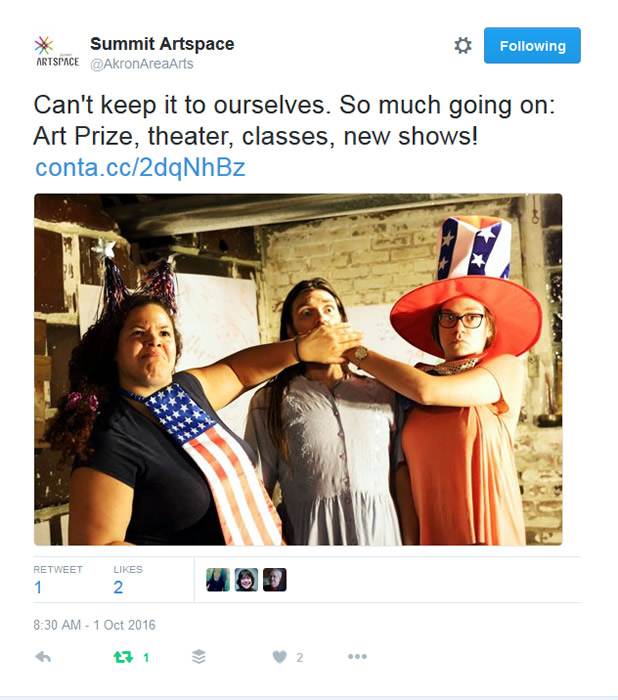Image resolution: width=618 pixels, height=700 pixels.
Task: Open the Summit Artspace logo avatar
Action: [57, 52]
